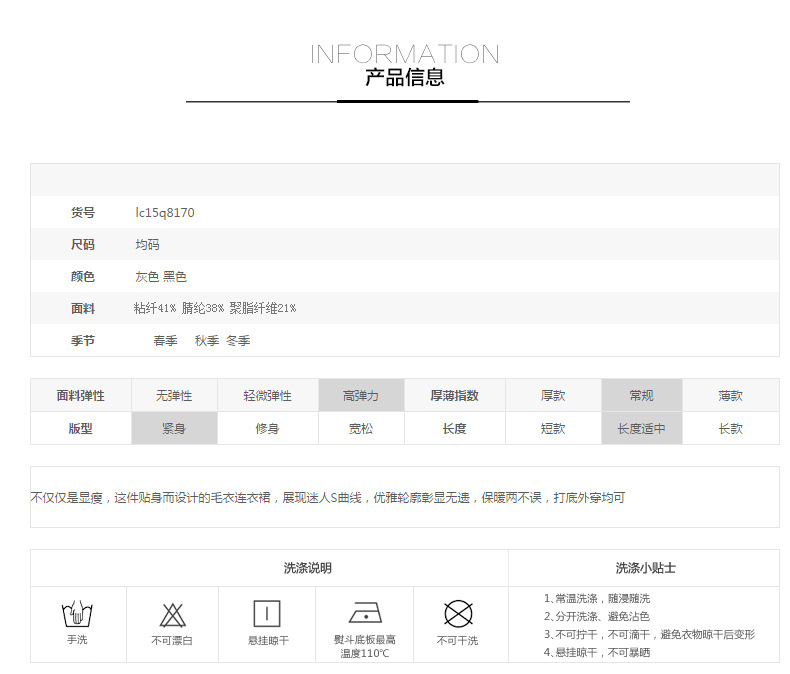Click the 洗涤小贴士 column header
This screenshot has height=674, width=790.
(645, 568)
